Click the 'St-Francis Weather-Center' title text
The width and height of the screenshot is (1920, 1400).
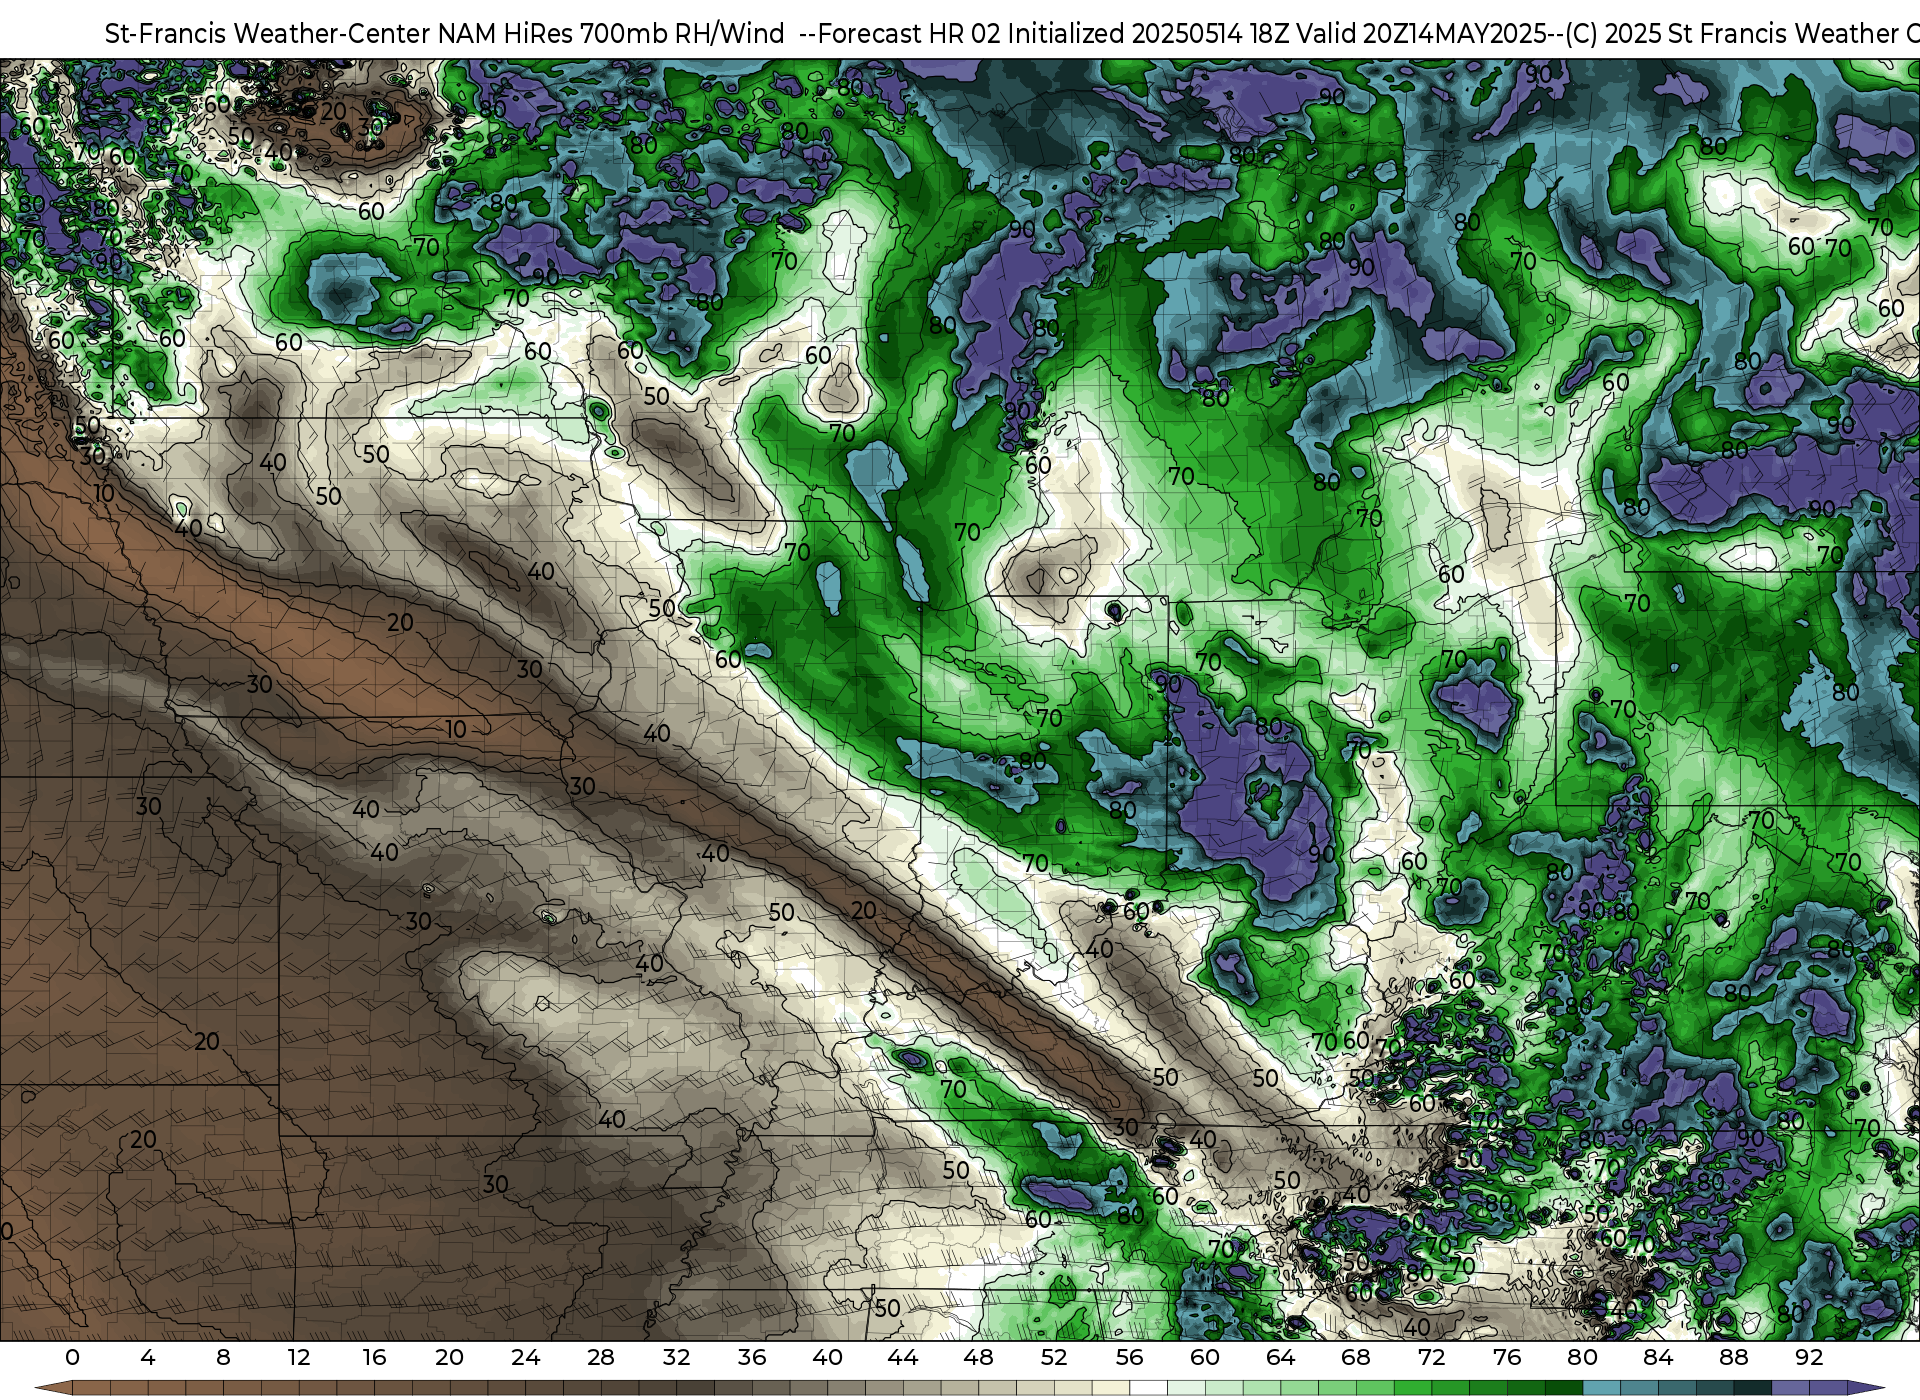coord(268,34)
